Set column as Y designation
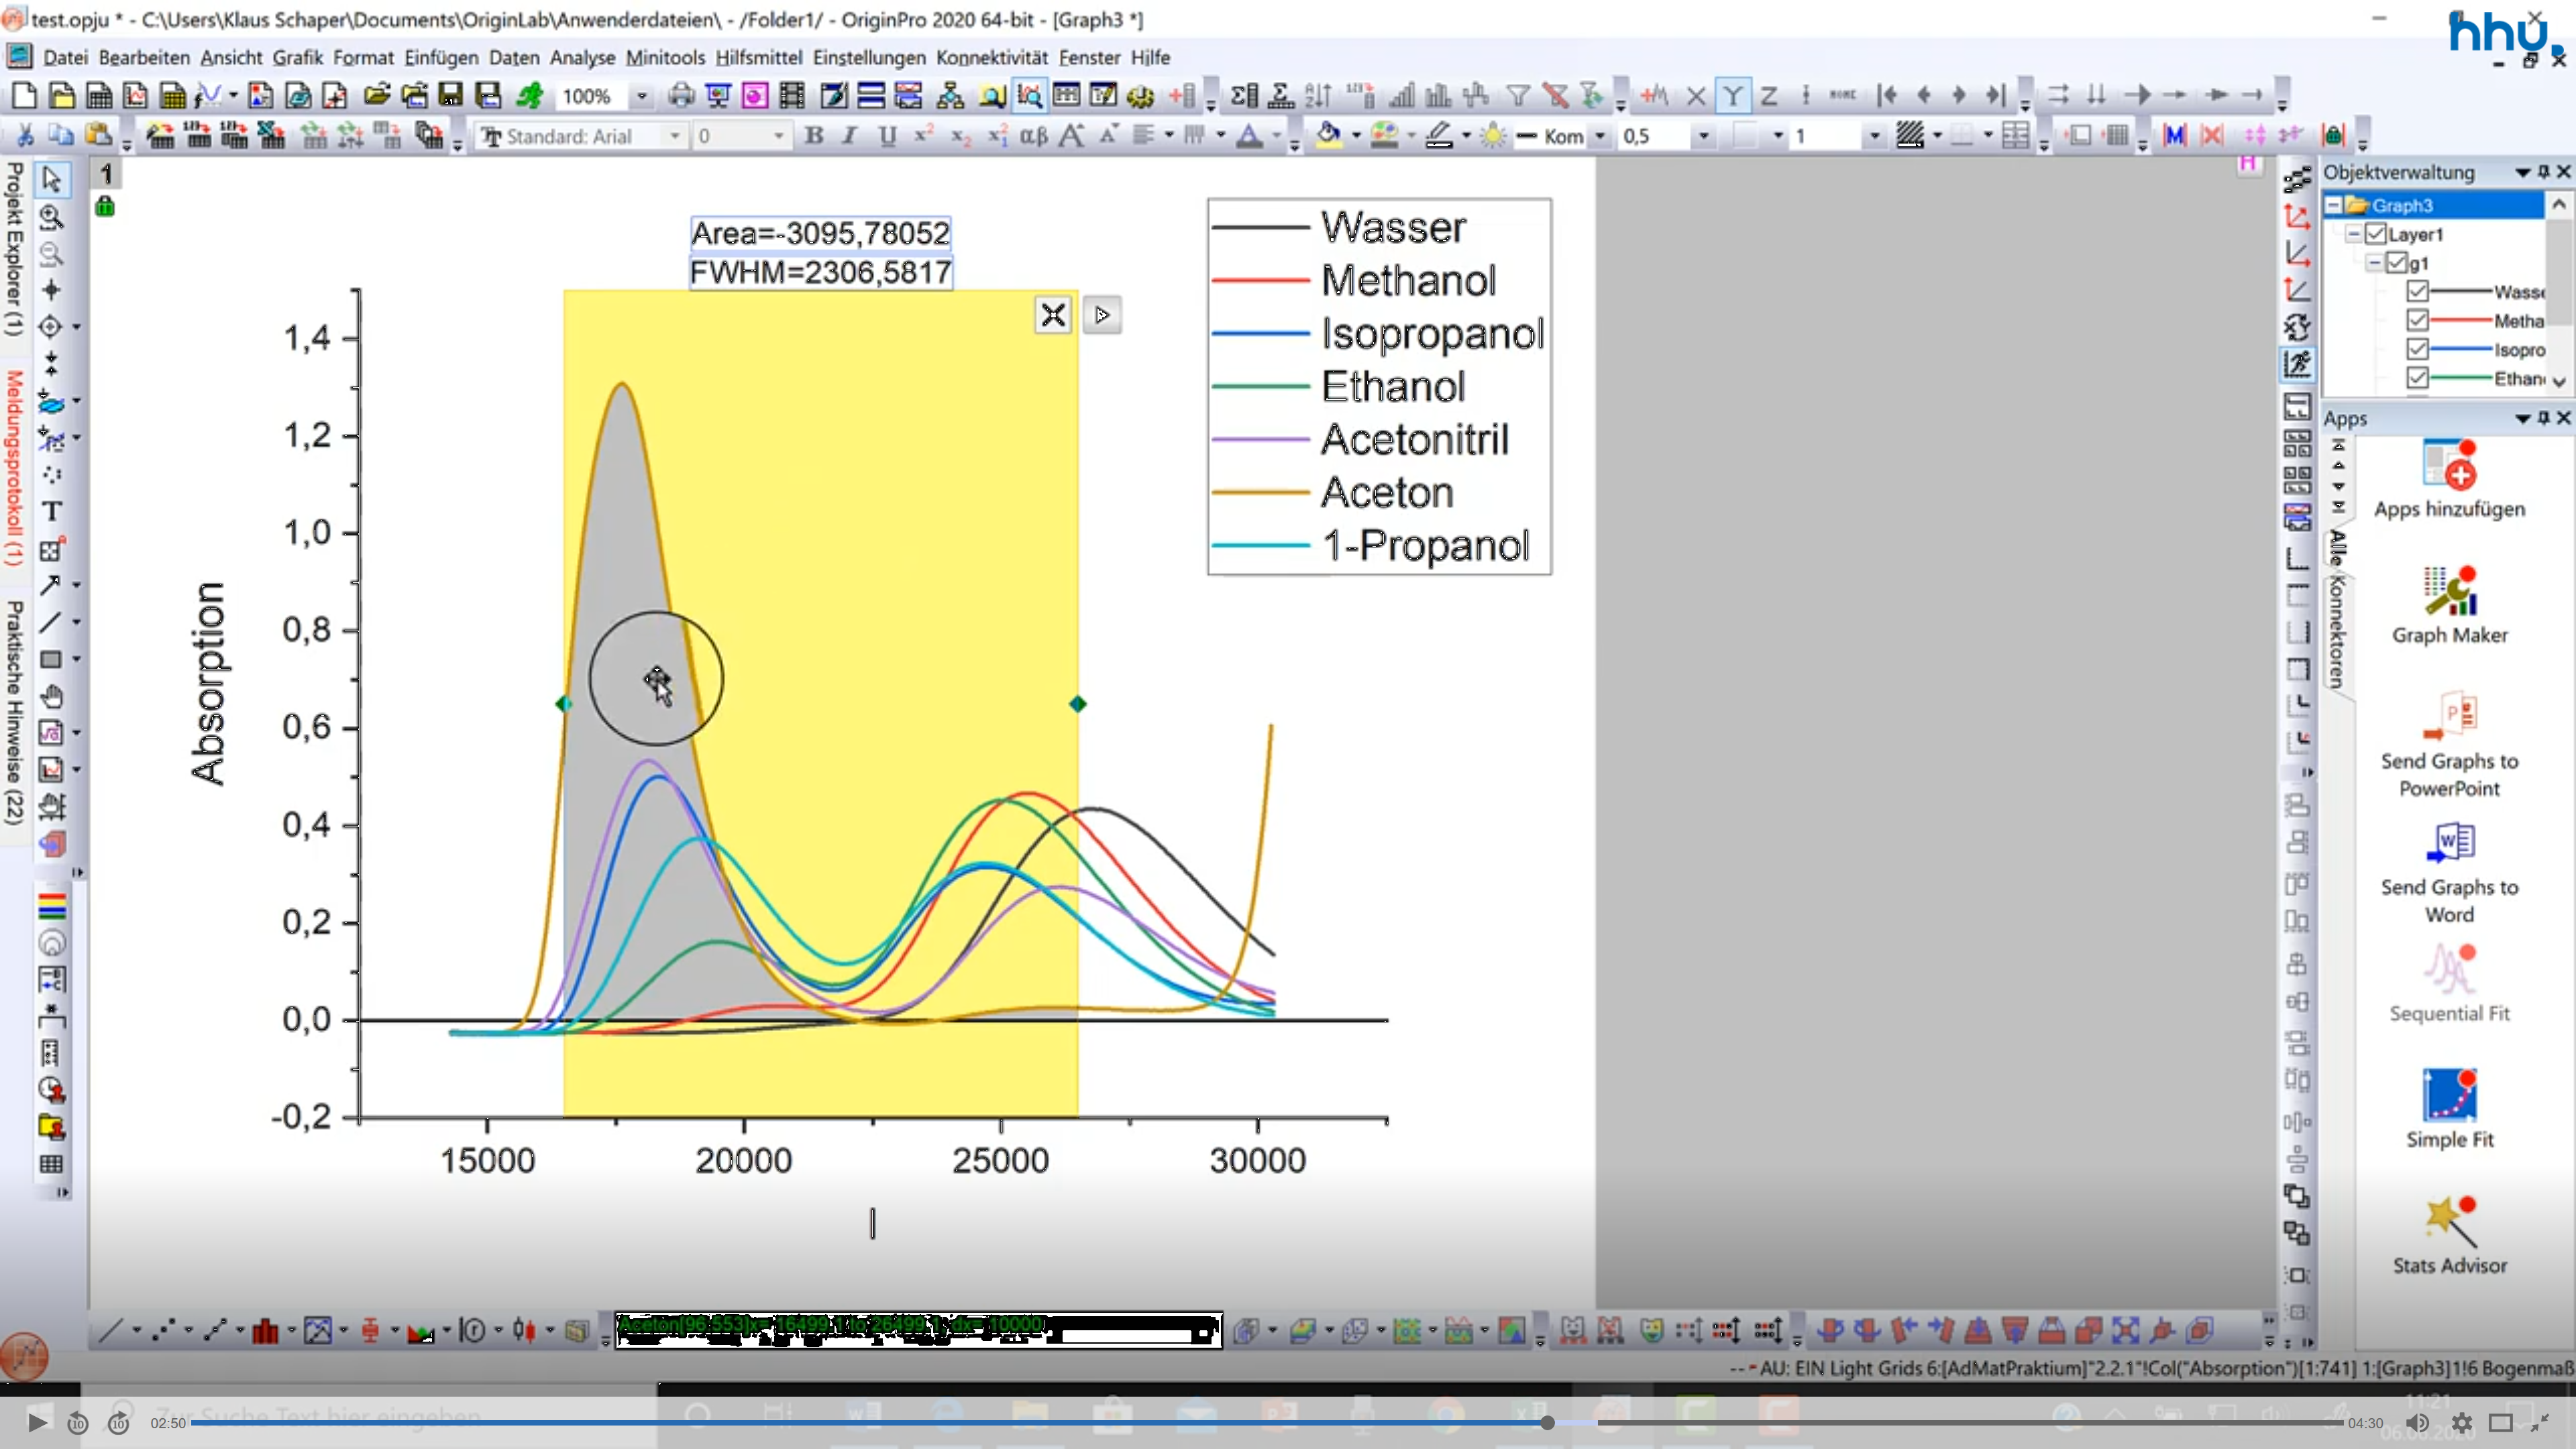2576x1449 pixels. 1732,96
